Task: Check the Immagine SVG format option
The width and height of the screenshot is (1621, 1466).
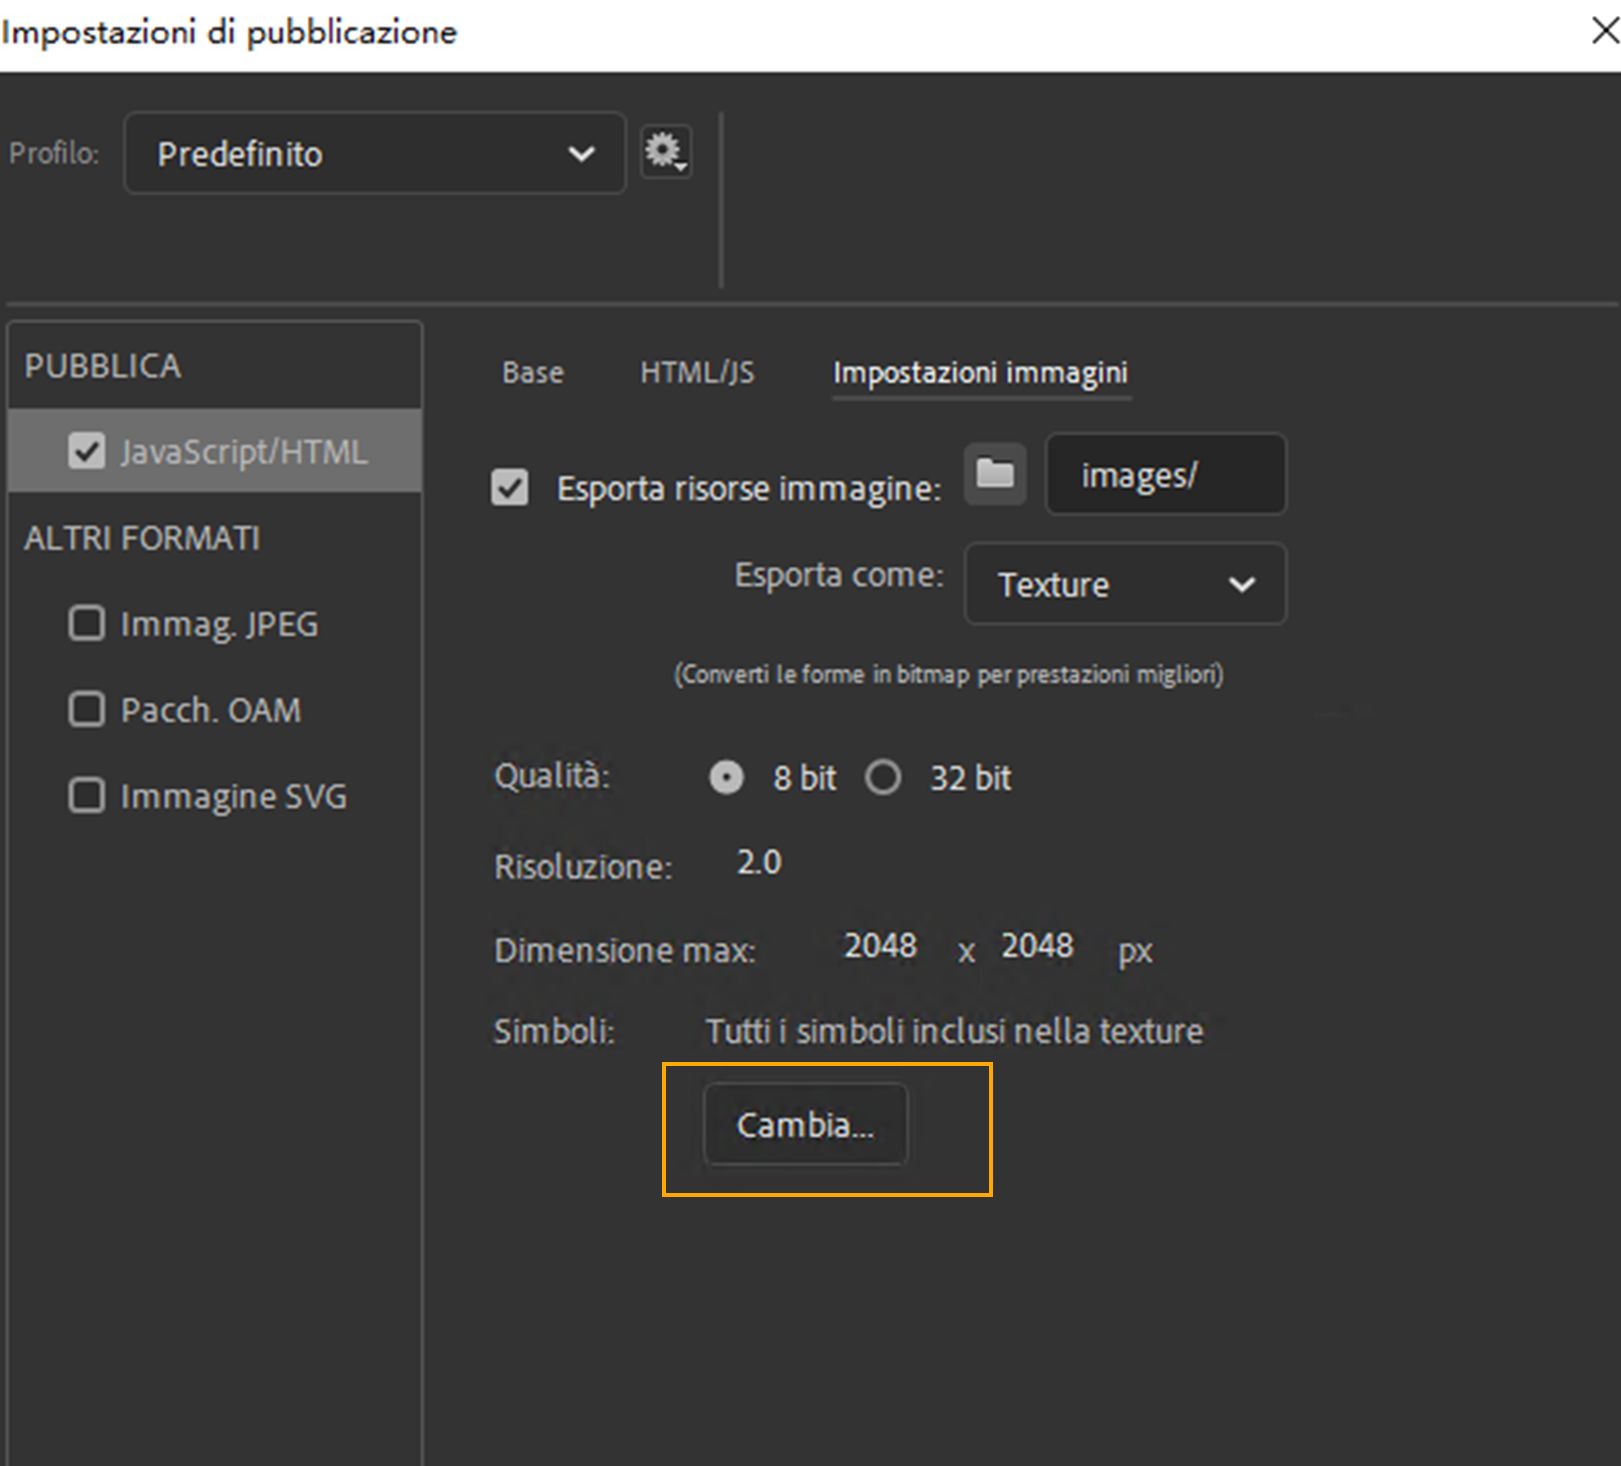Action: click(x=87, y=796)
